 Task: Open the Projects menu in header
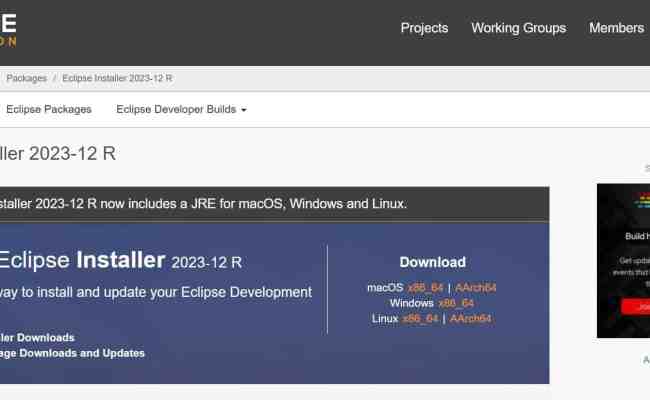click(x=424, y=28)
